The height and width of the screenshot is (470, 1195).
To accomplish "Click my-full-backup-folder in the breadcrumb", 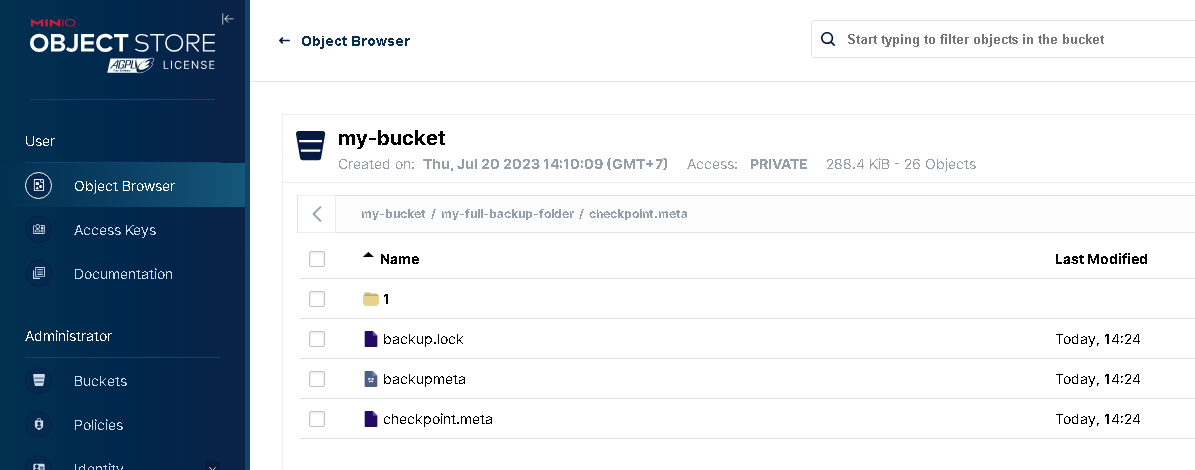I will click(508, 214).
